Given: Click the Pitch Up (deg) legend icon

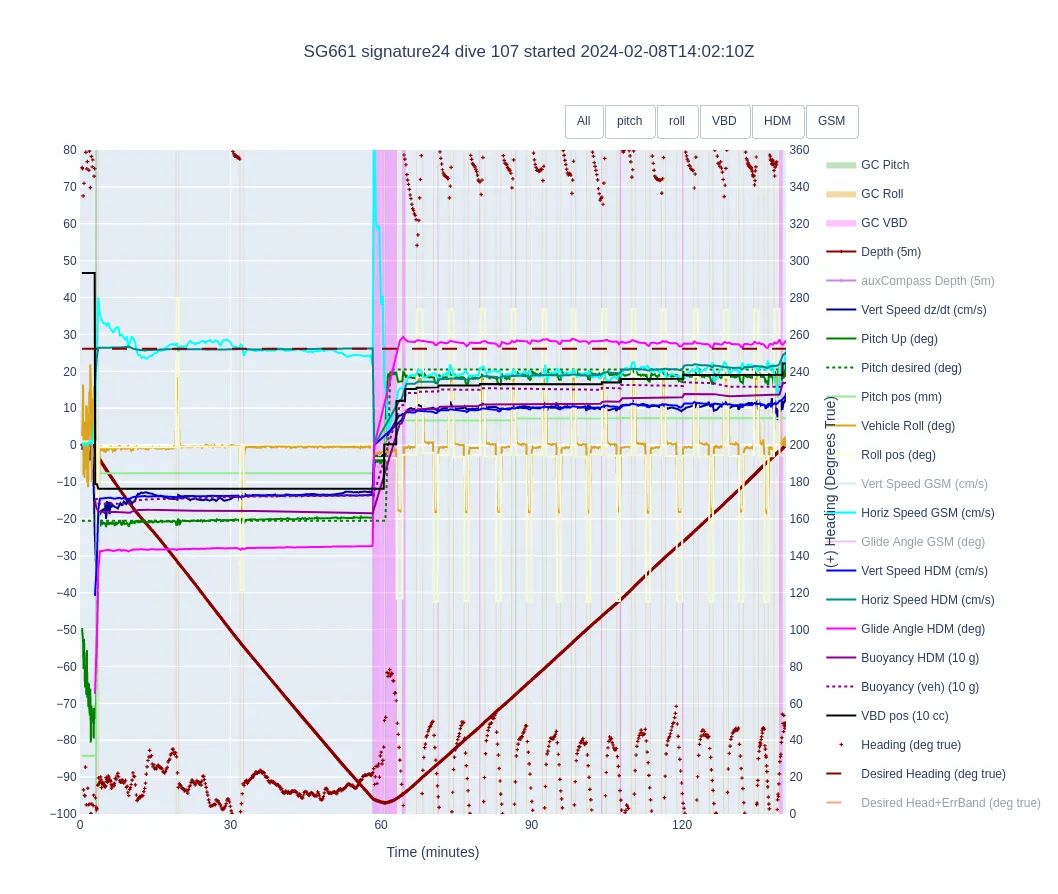Looking at the screenshot, I should tap(840, 339).
